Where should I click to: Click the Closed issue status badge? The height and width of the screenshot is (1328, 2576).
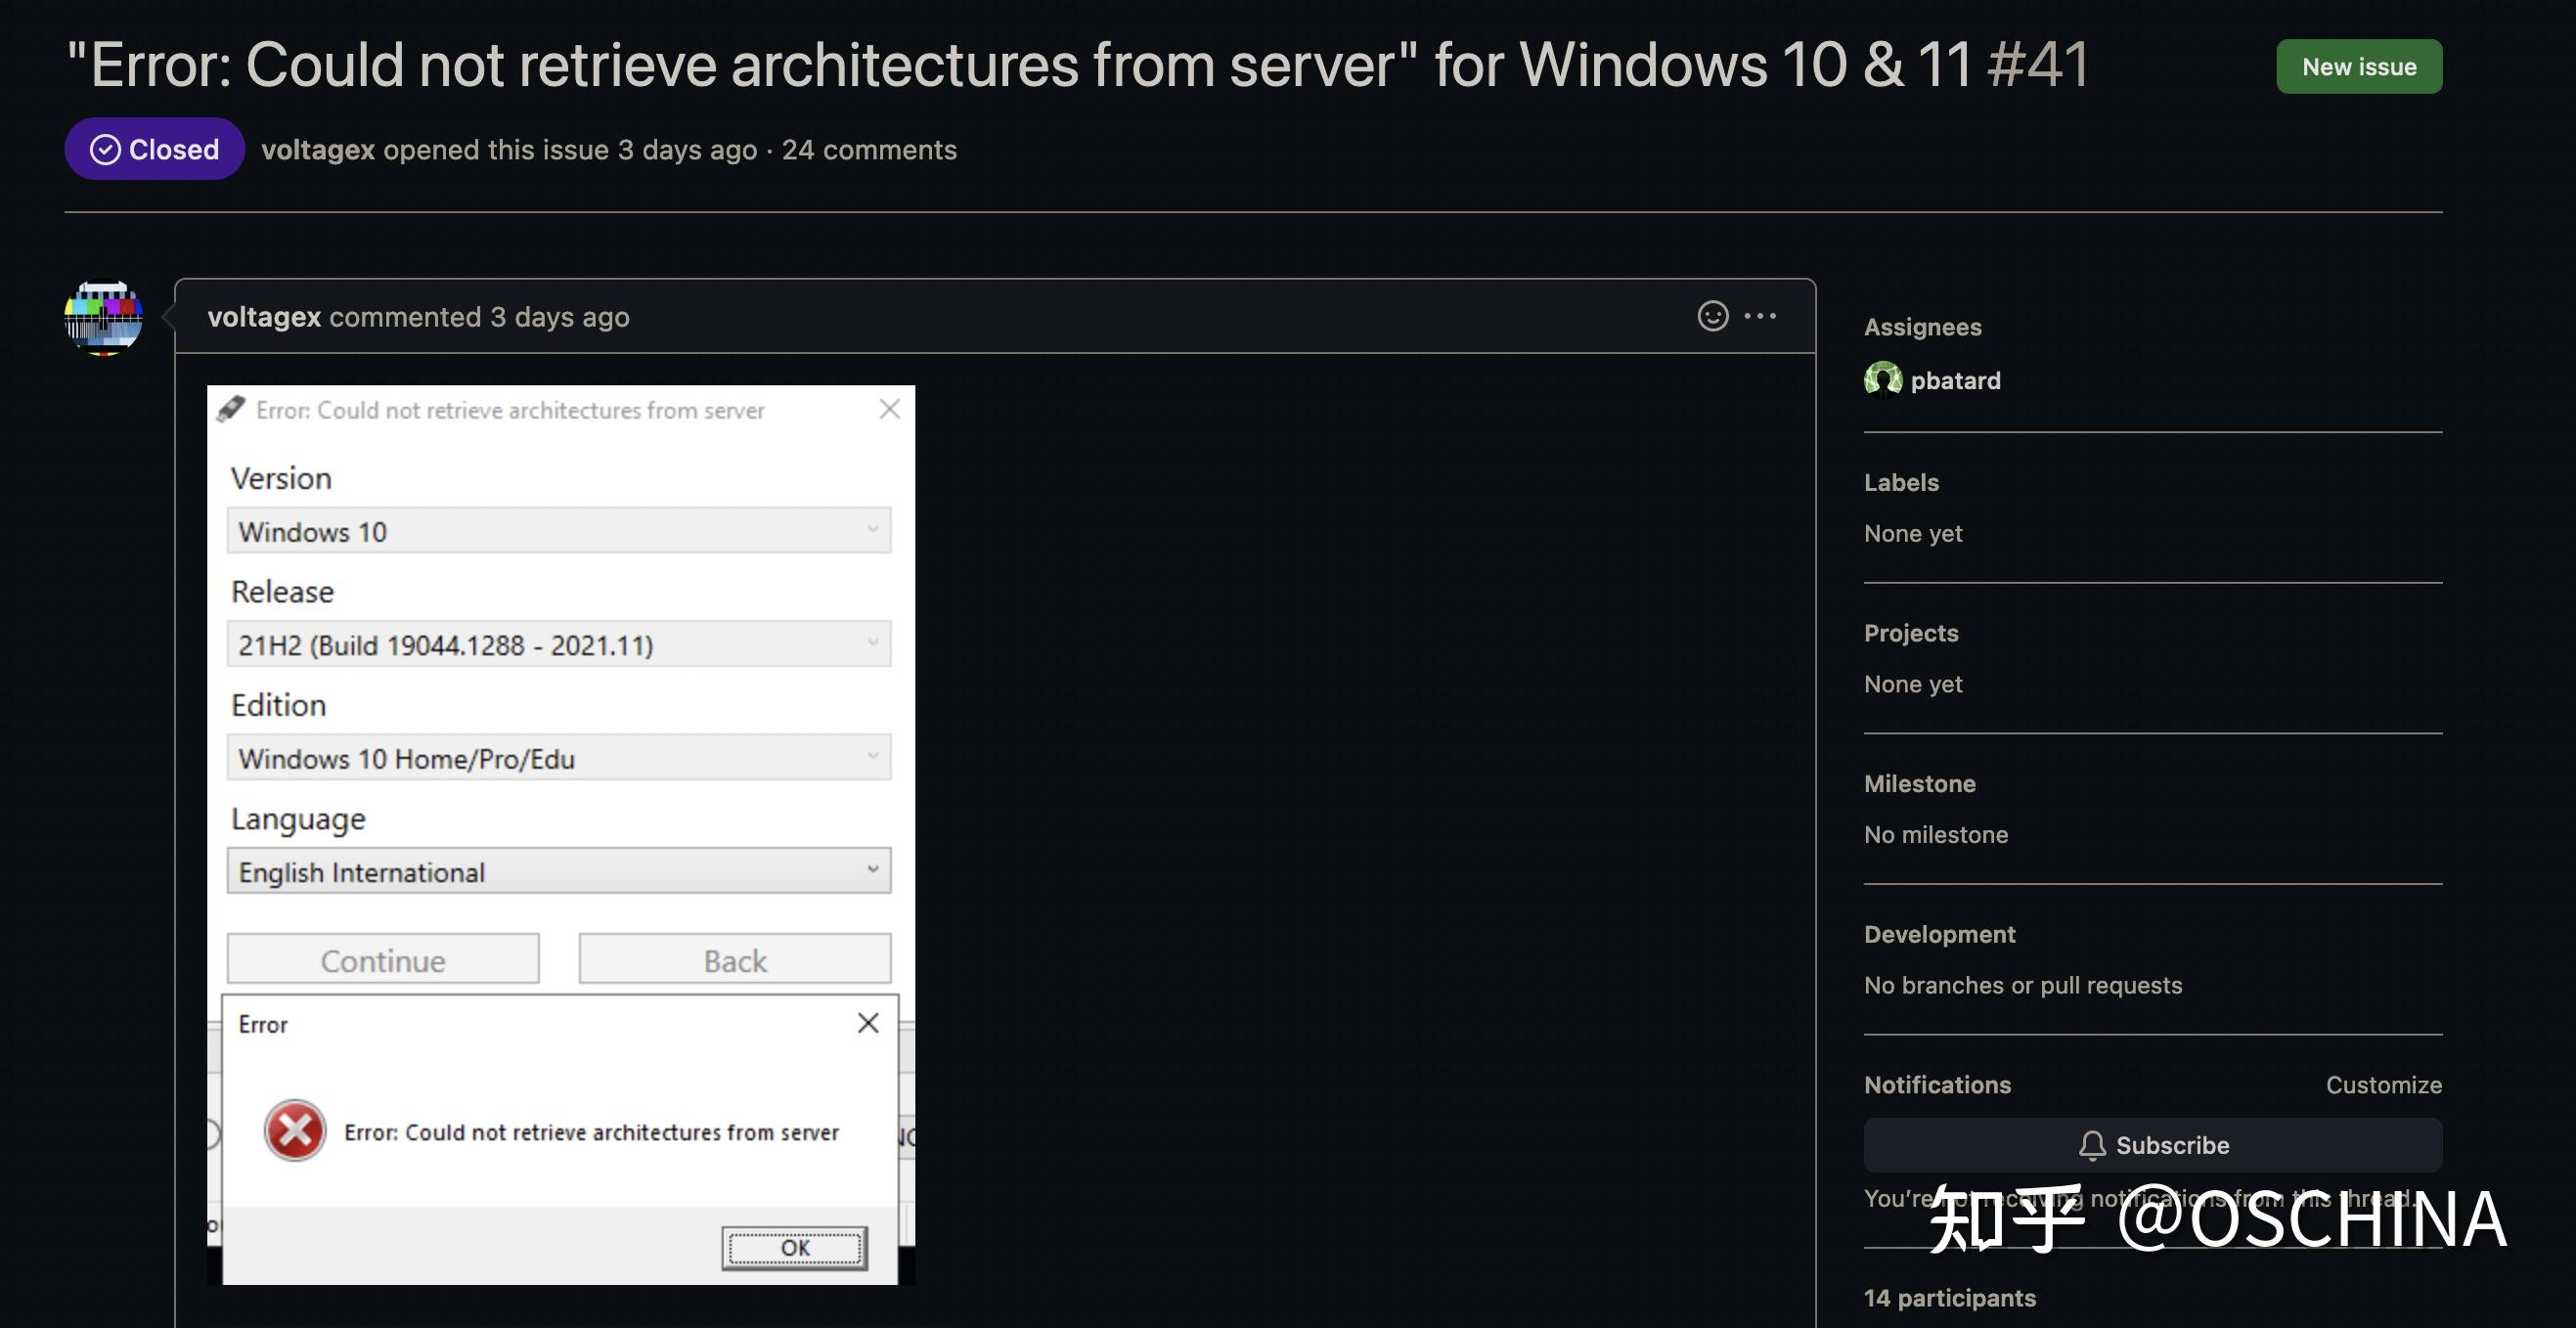(153, 148)
